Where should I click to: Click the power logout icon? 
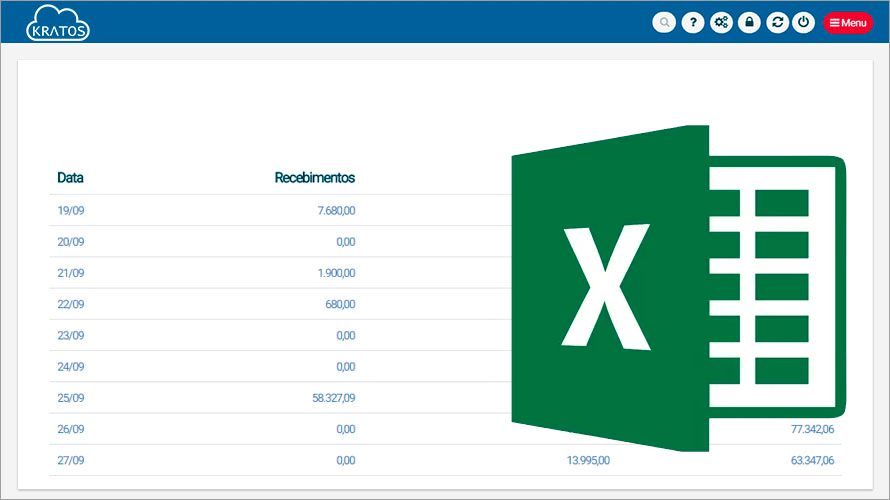coord(803,23)
